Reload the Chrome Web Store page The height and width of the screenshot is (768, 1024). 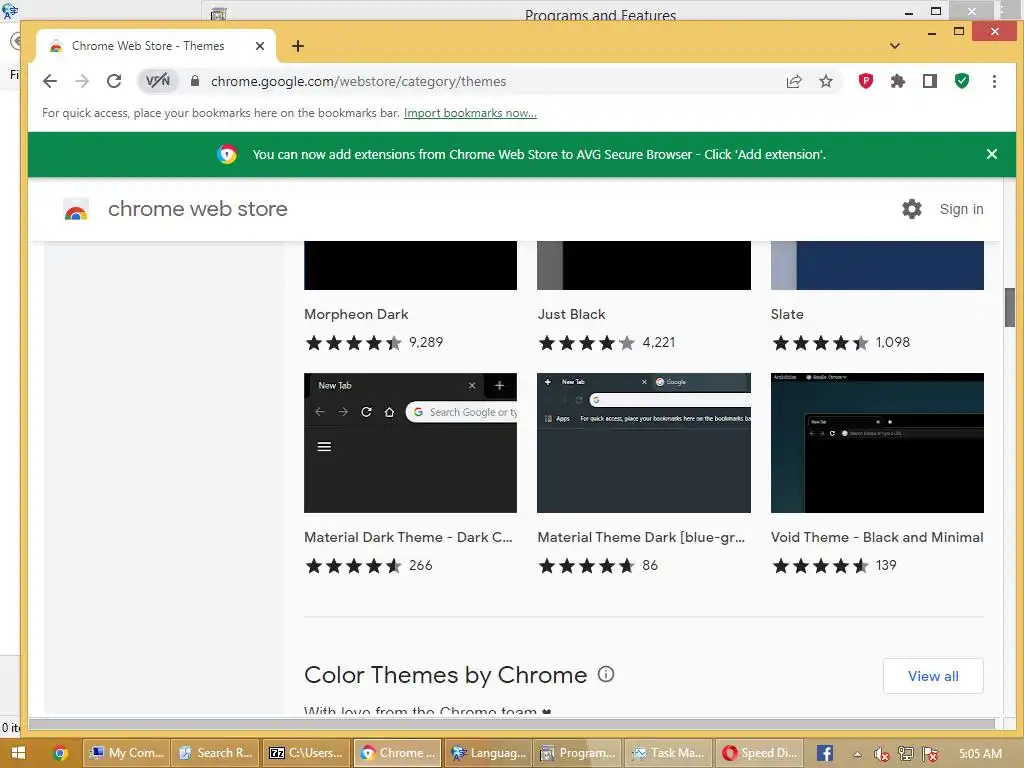(x=114, y=81)
